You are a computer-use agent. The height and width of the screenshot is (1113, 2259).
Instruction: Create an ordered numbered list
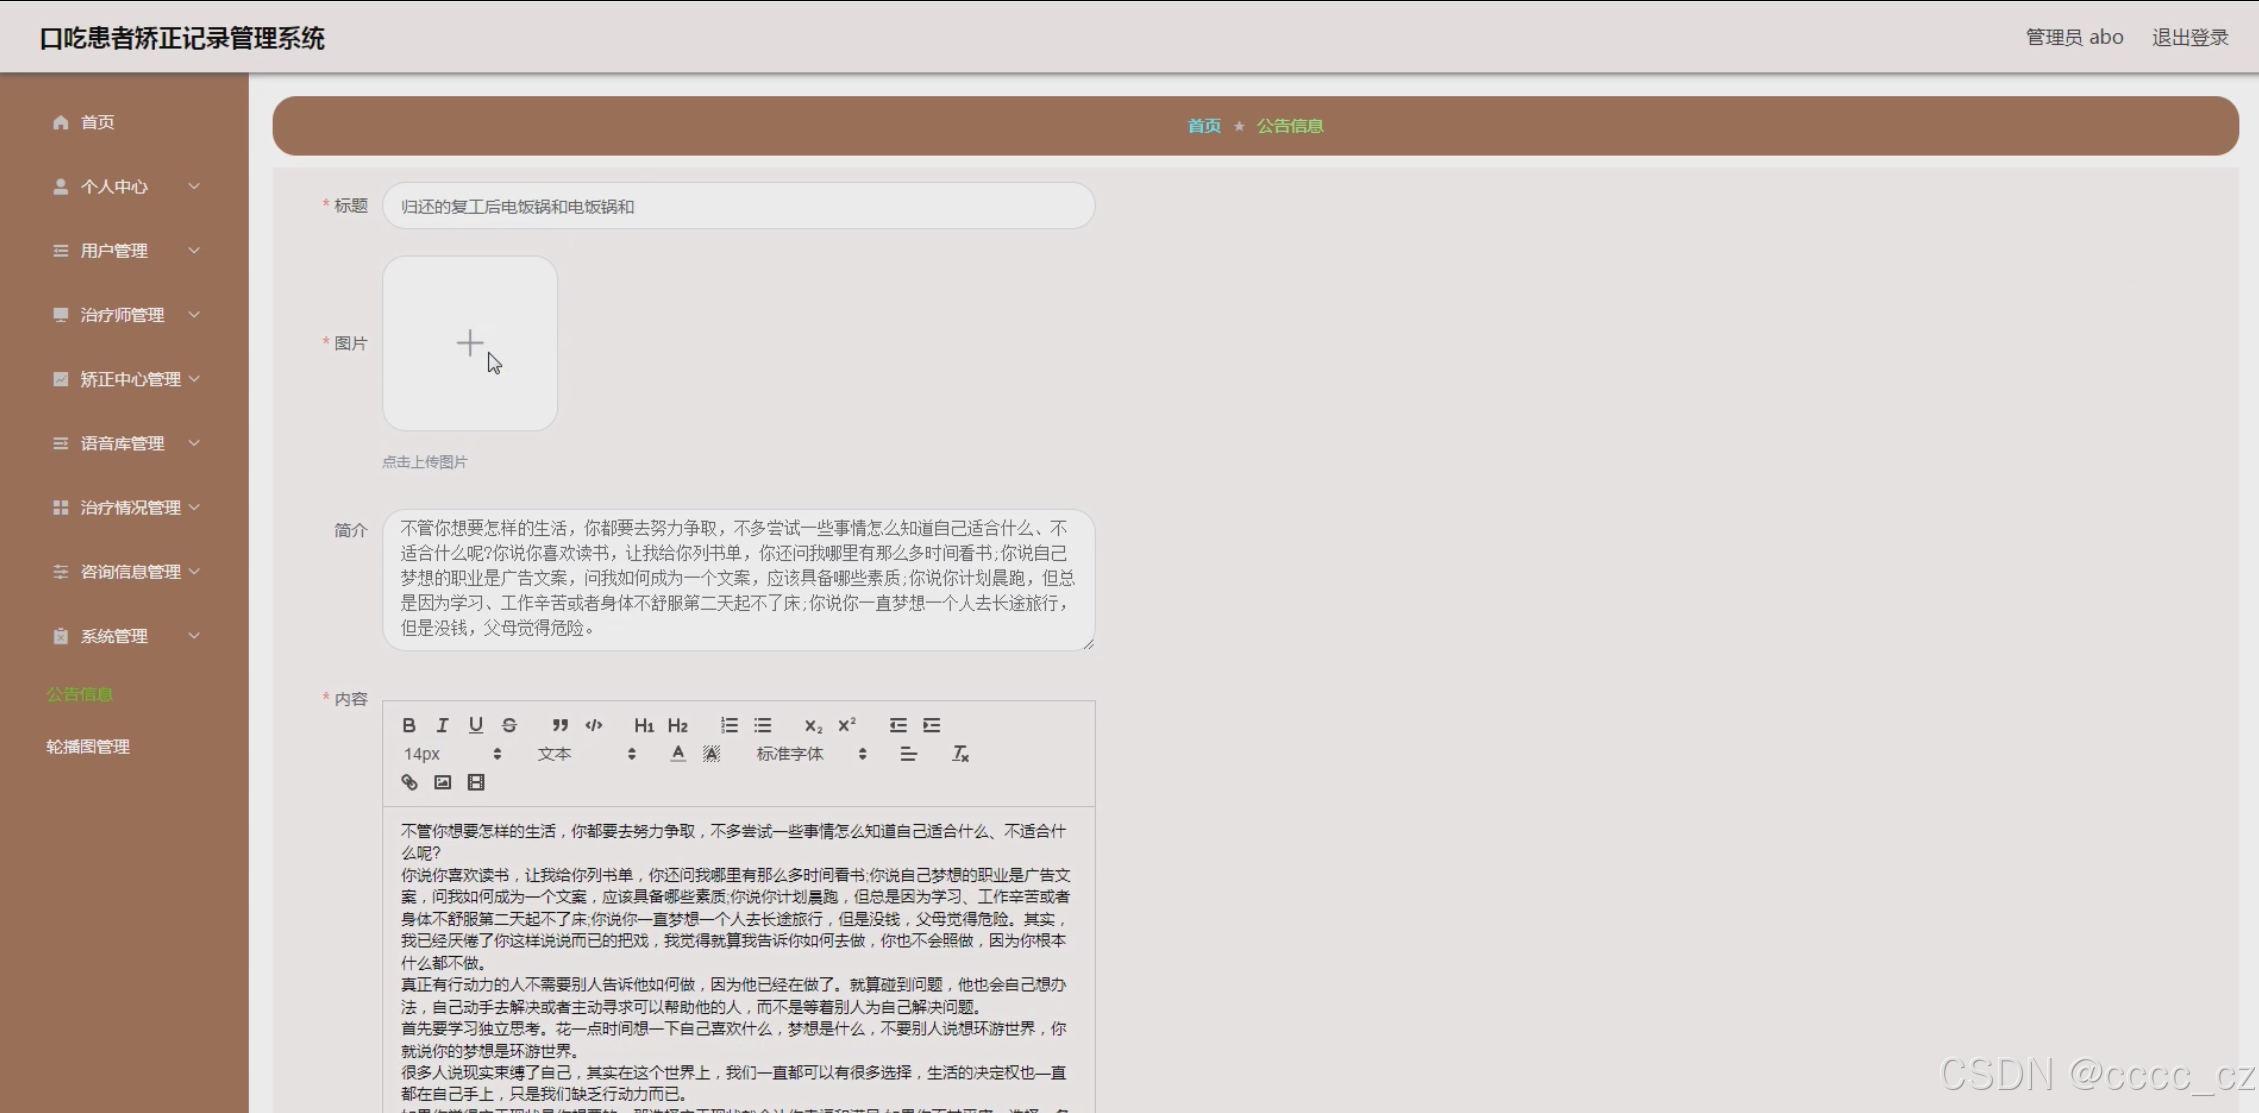tap(729, 725)
